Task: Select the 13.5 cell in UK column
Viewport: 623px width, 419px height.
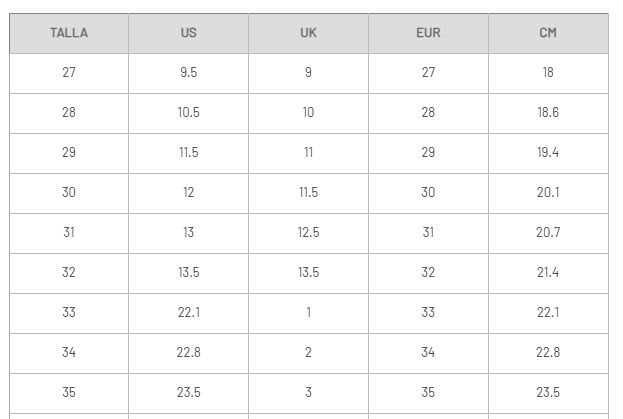Action: point(308,273)
